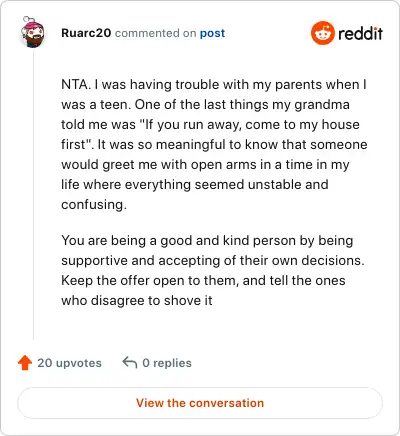The height and width of the screenshot is (436, 400).
Task: Click the word "grandma" in comment
Action: [x=322, y=105]
